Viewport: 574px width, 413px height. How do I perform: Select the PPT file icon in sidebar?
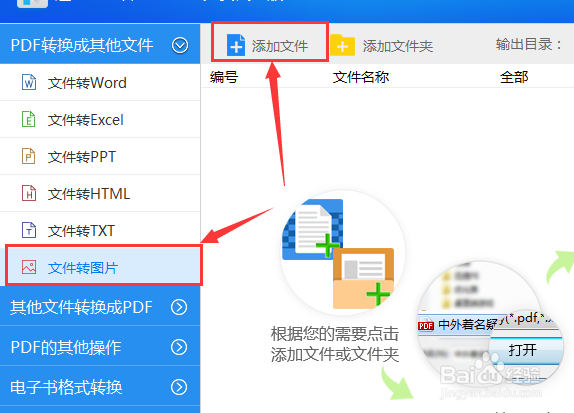[29, 156]
